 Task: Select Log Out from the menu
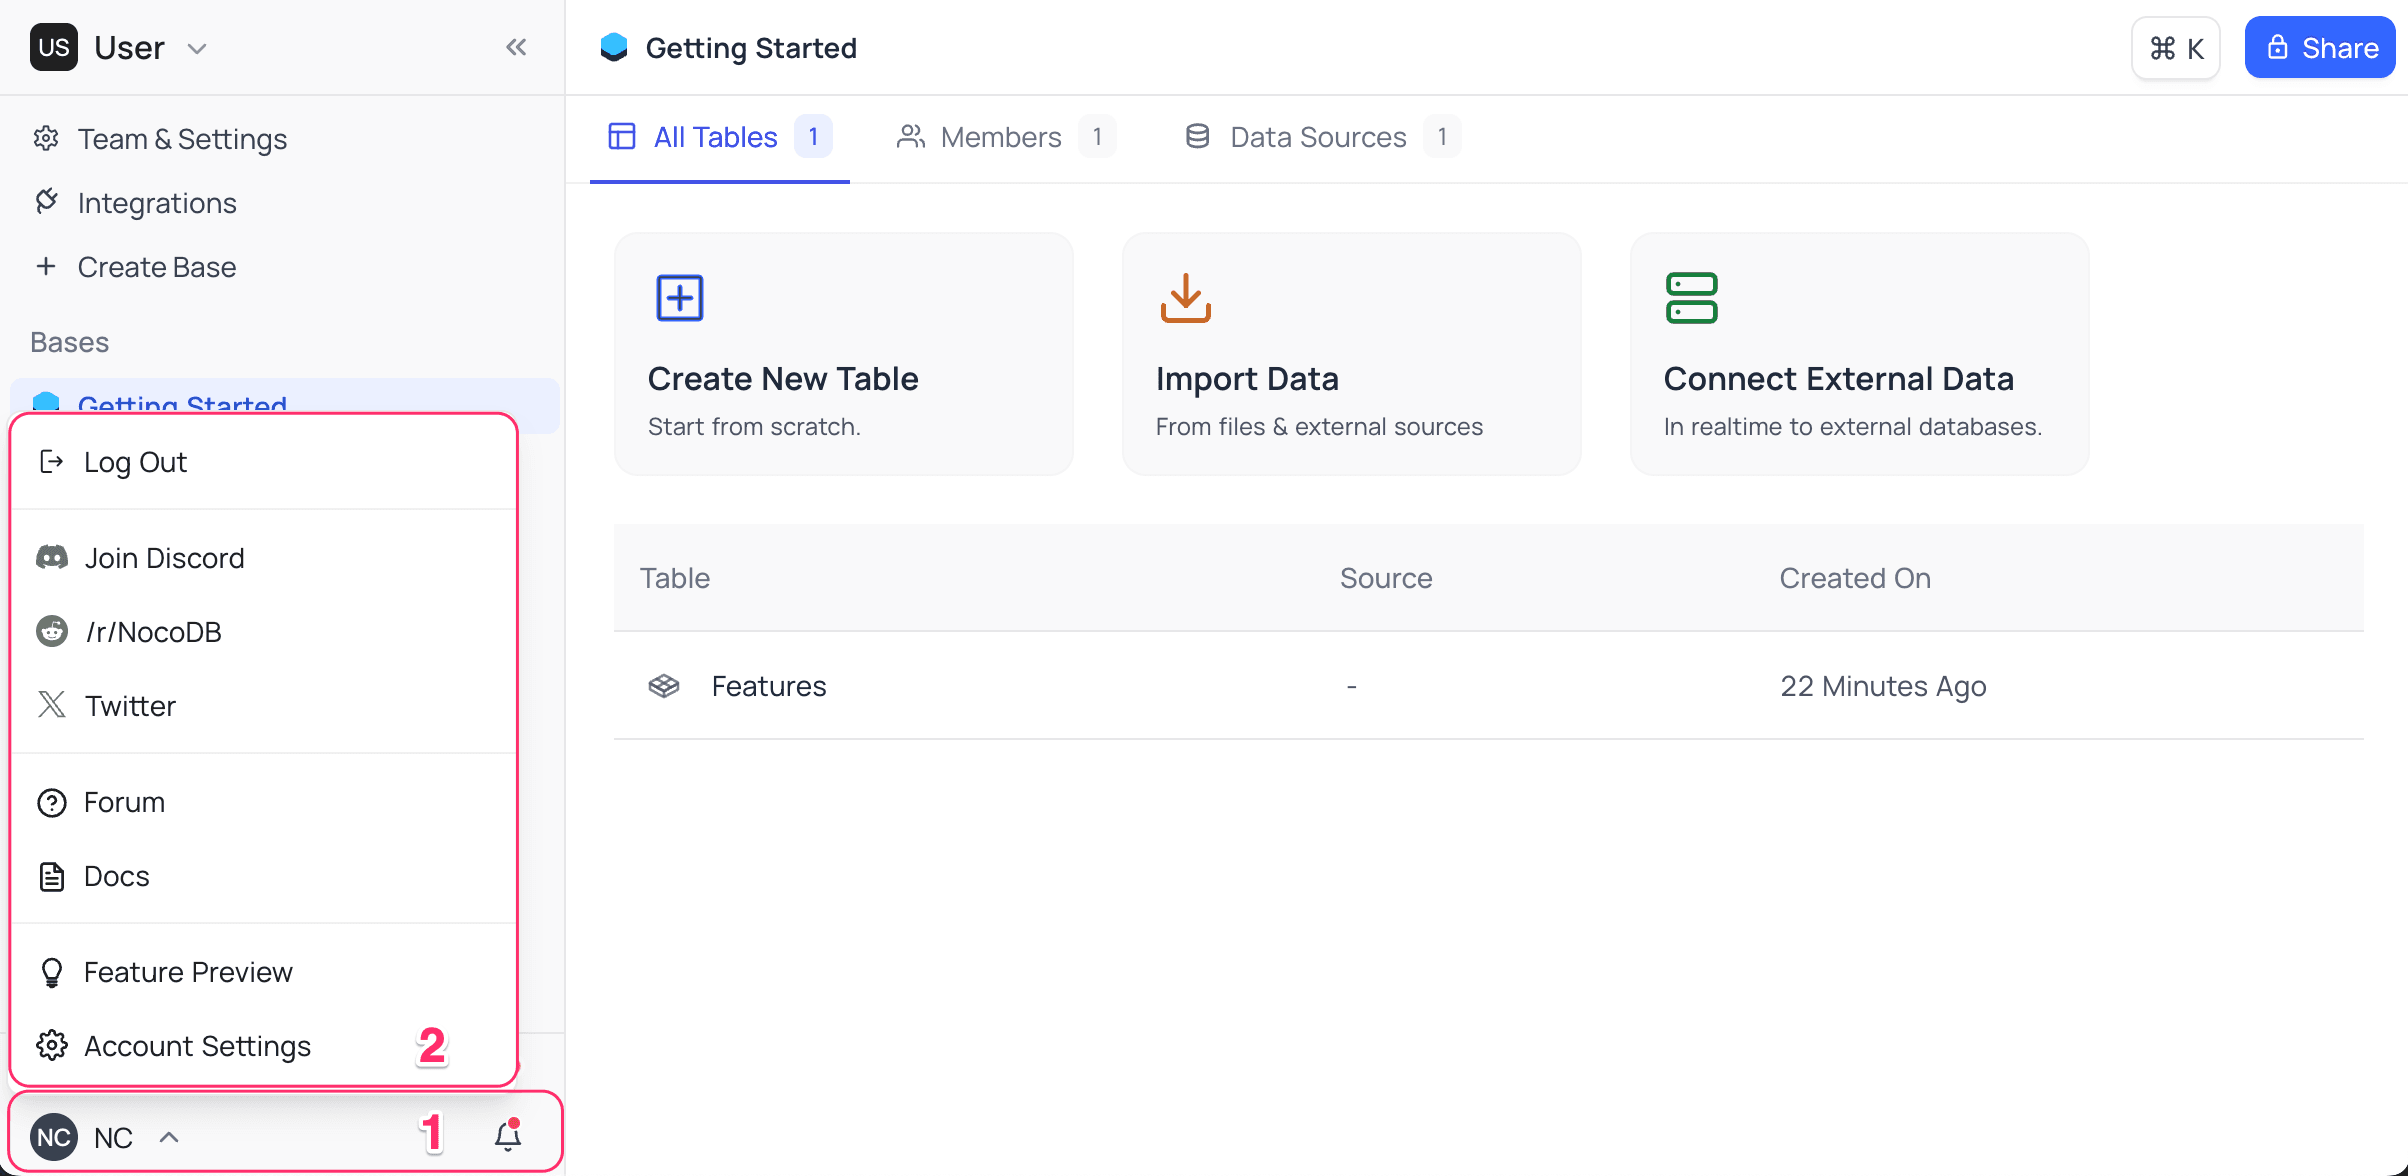pos(135,462)
